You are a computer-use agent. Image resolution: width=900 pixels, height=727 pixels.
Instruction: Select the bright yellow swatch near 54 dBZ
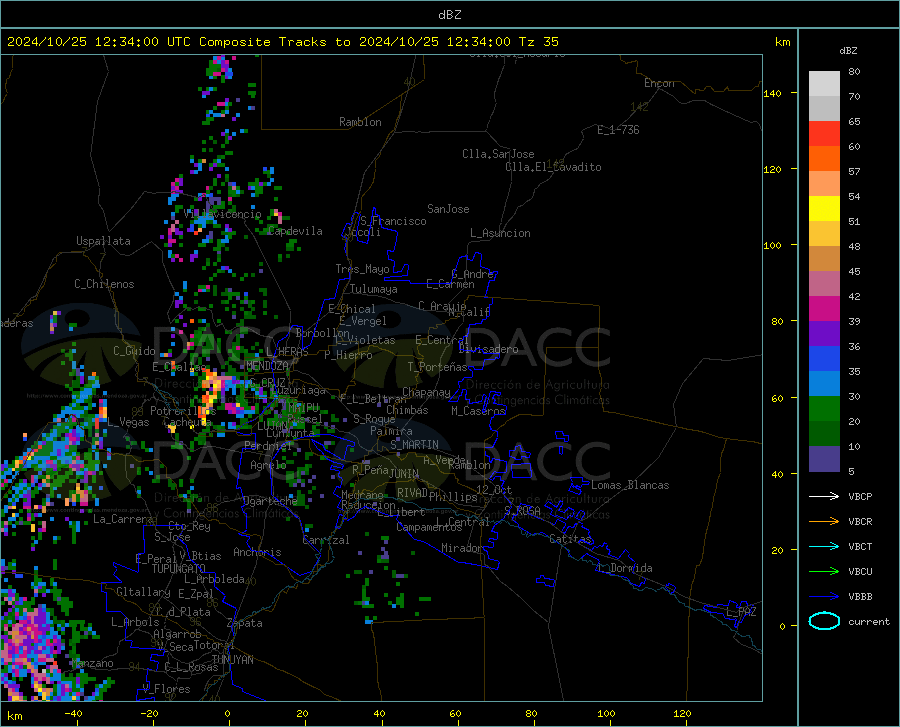pyautogui.click(x=824, y=209)
